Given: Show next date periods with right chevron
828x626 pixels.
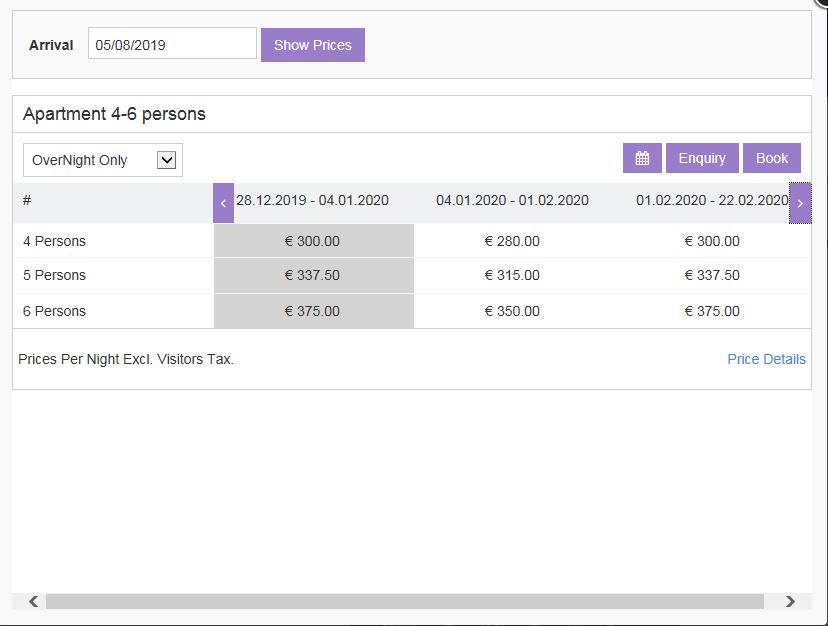Looking at the screenshot, I should pyautogui.click(x=800, y=203).
